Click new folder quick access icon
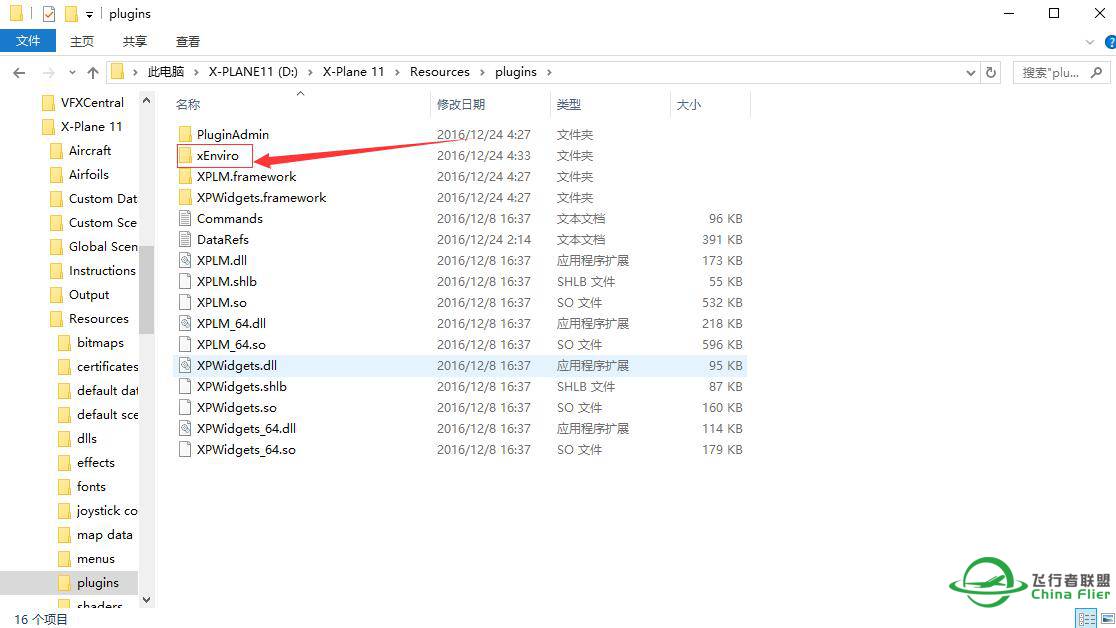1116x628 pixels. (x=70, y=14)
